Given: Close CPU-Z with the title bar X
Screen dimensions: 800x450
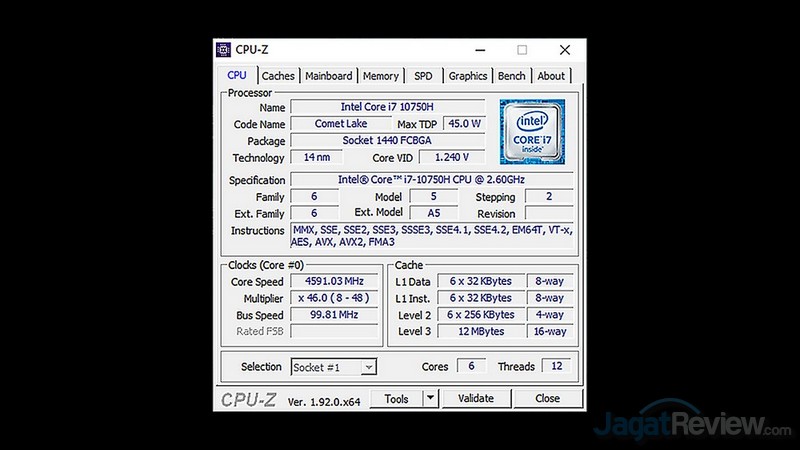Looking at the screenshot, I should point(565,50).
